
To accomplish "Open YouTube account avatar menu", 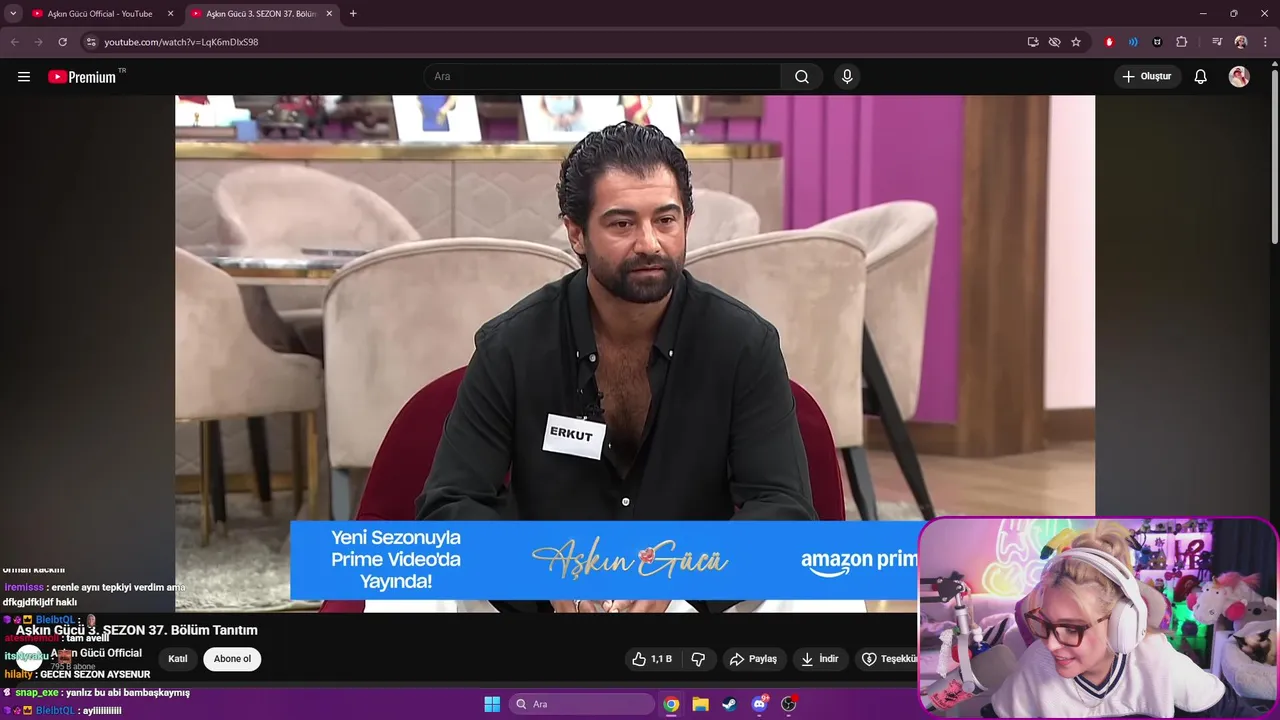I will [x=1239, y=77].
